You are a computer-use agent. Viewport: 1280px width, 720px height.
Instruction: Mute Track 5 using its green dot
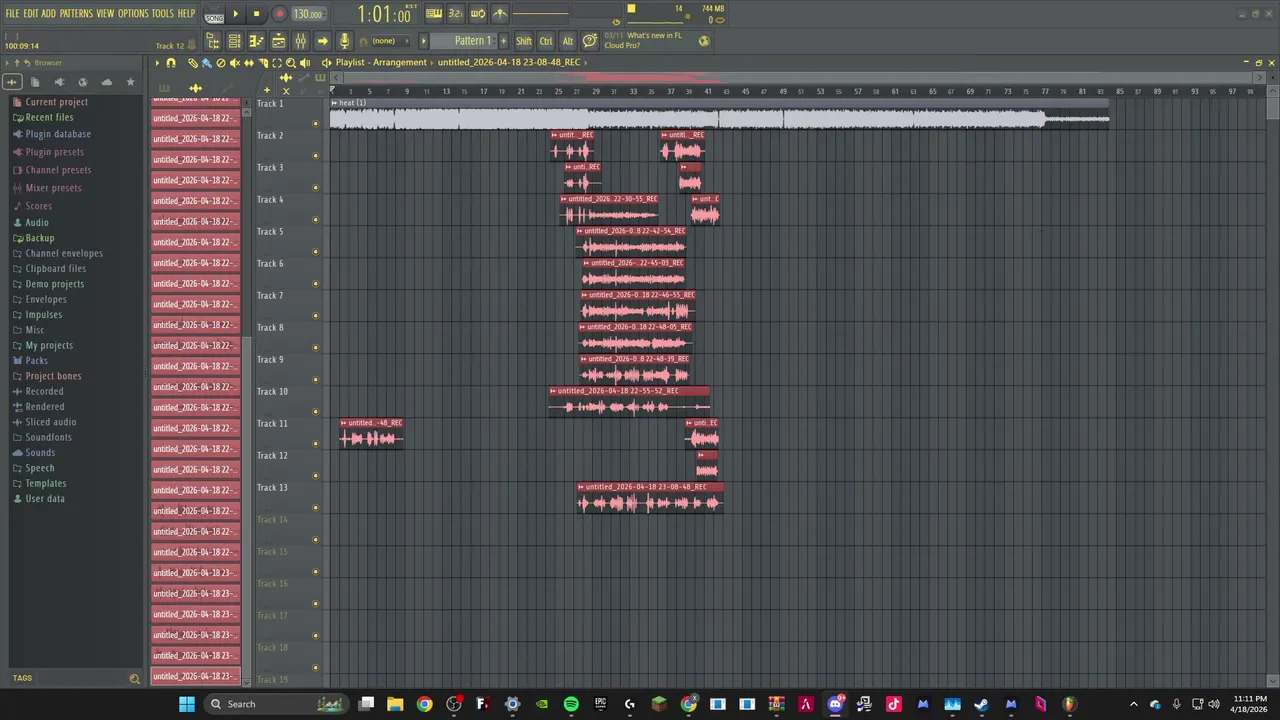click(x=316, y=252)
